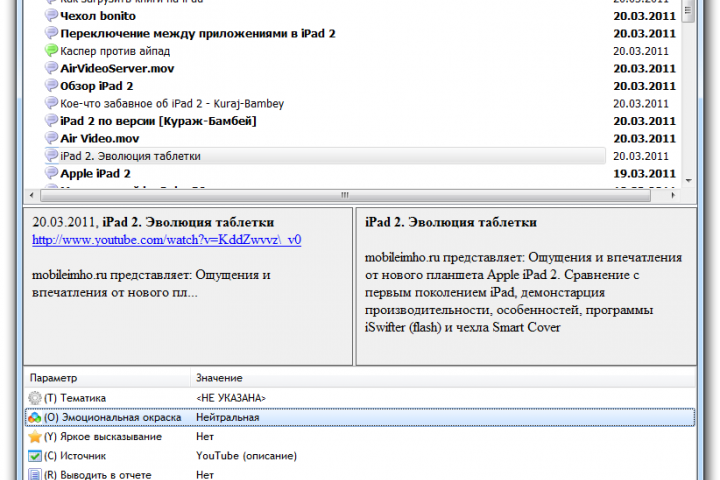Image resolution: width=720 pixels, height=480 pixels.
Task: Click star icon of Яркое высказывание
Action: [34, 436]
